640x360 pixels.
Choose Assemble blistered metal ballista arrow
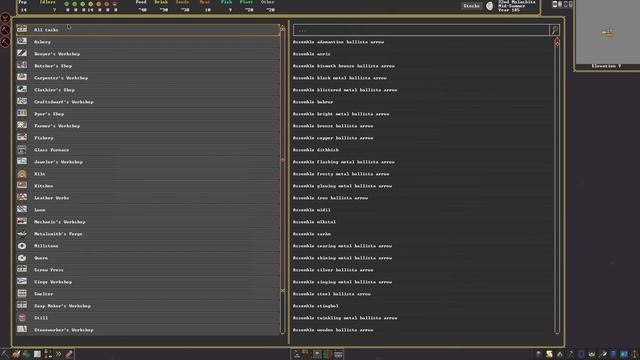[345, 90]
